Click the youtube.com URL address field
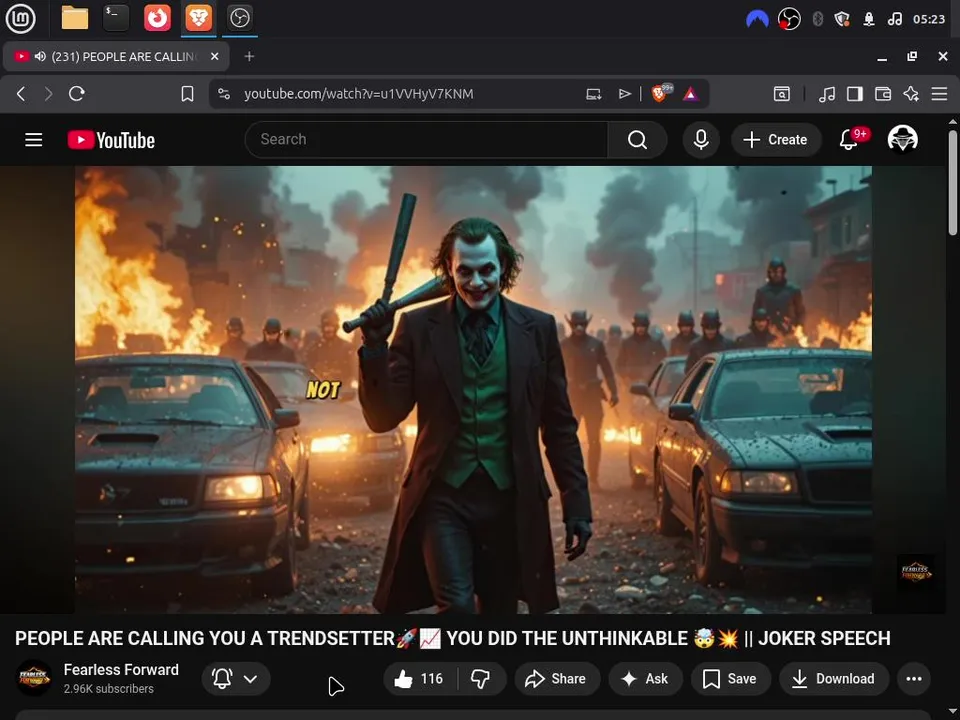 click(x=359, y=94)
